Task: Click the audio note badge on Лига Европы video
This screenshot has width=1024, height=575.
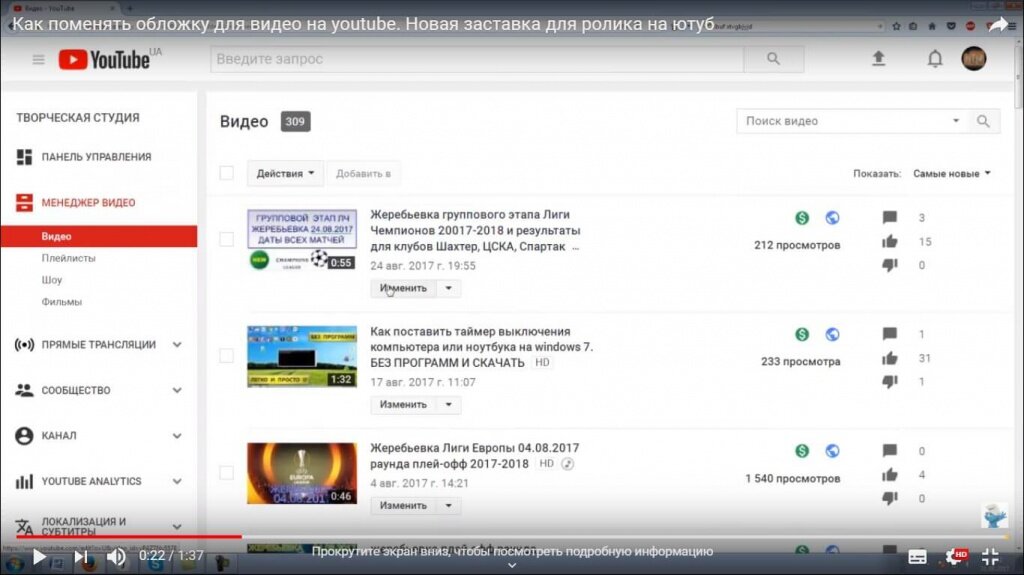Action: 568,464
